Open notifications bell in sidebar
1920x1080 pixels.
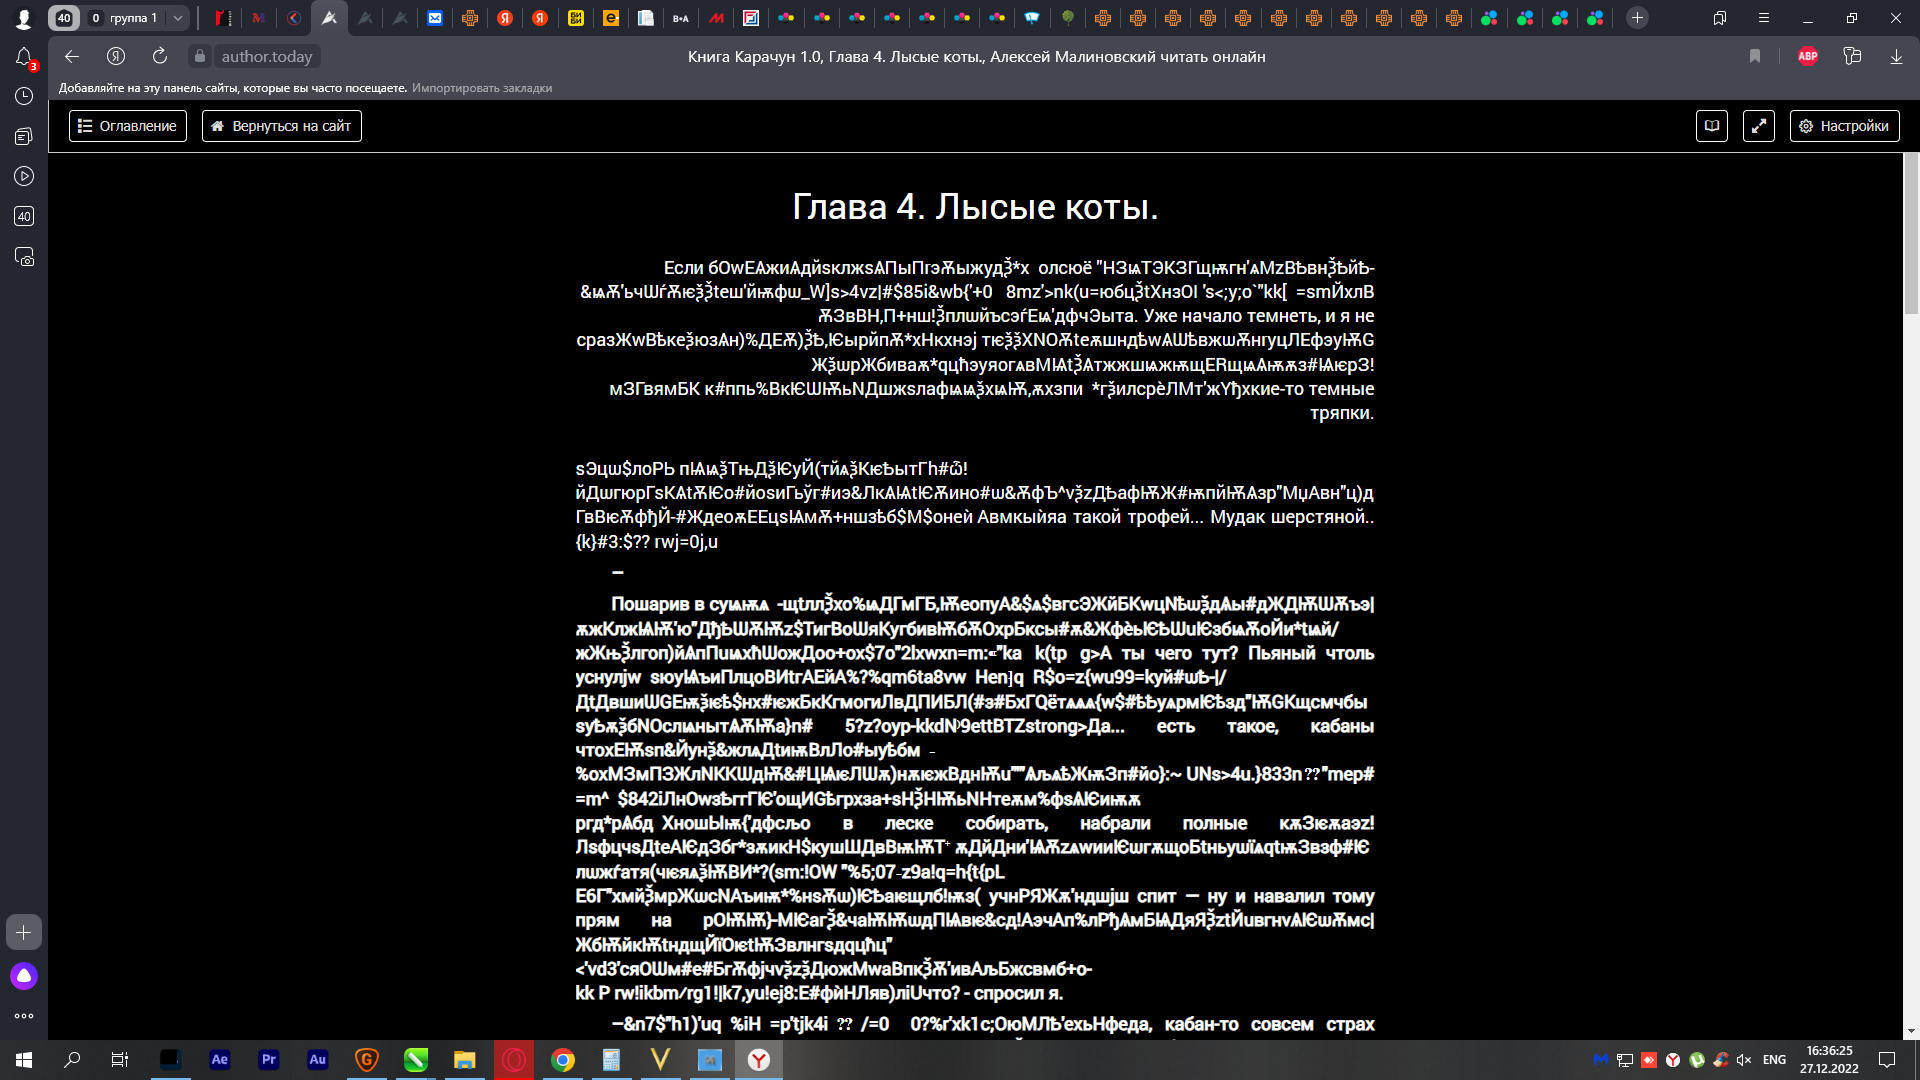[24, 57]
